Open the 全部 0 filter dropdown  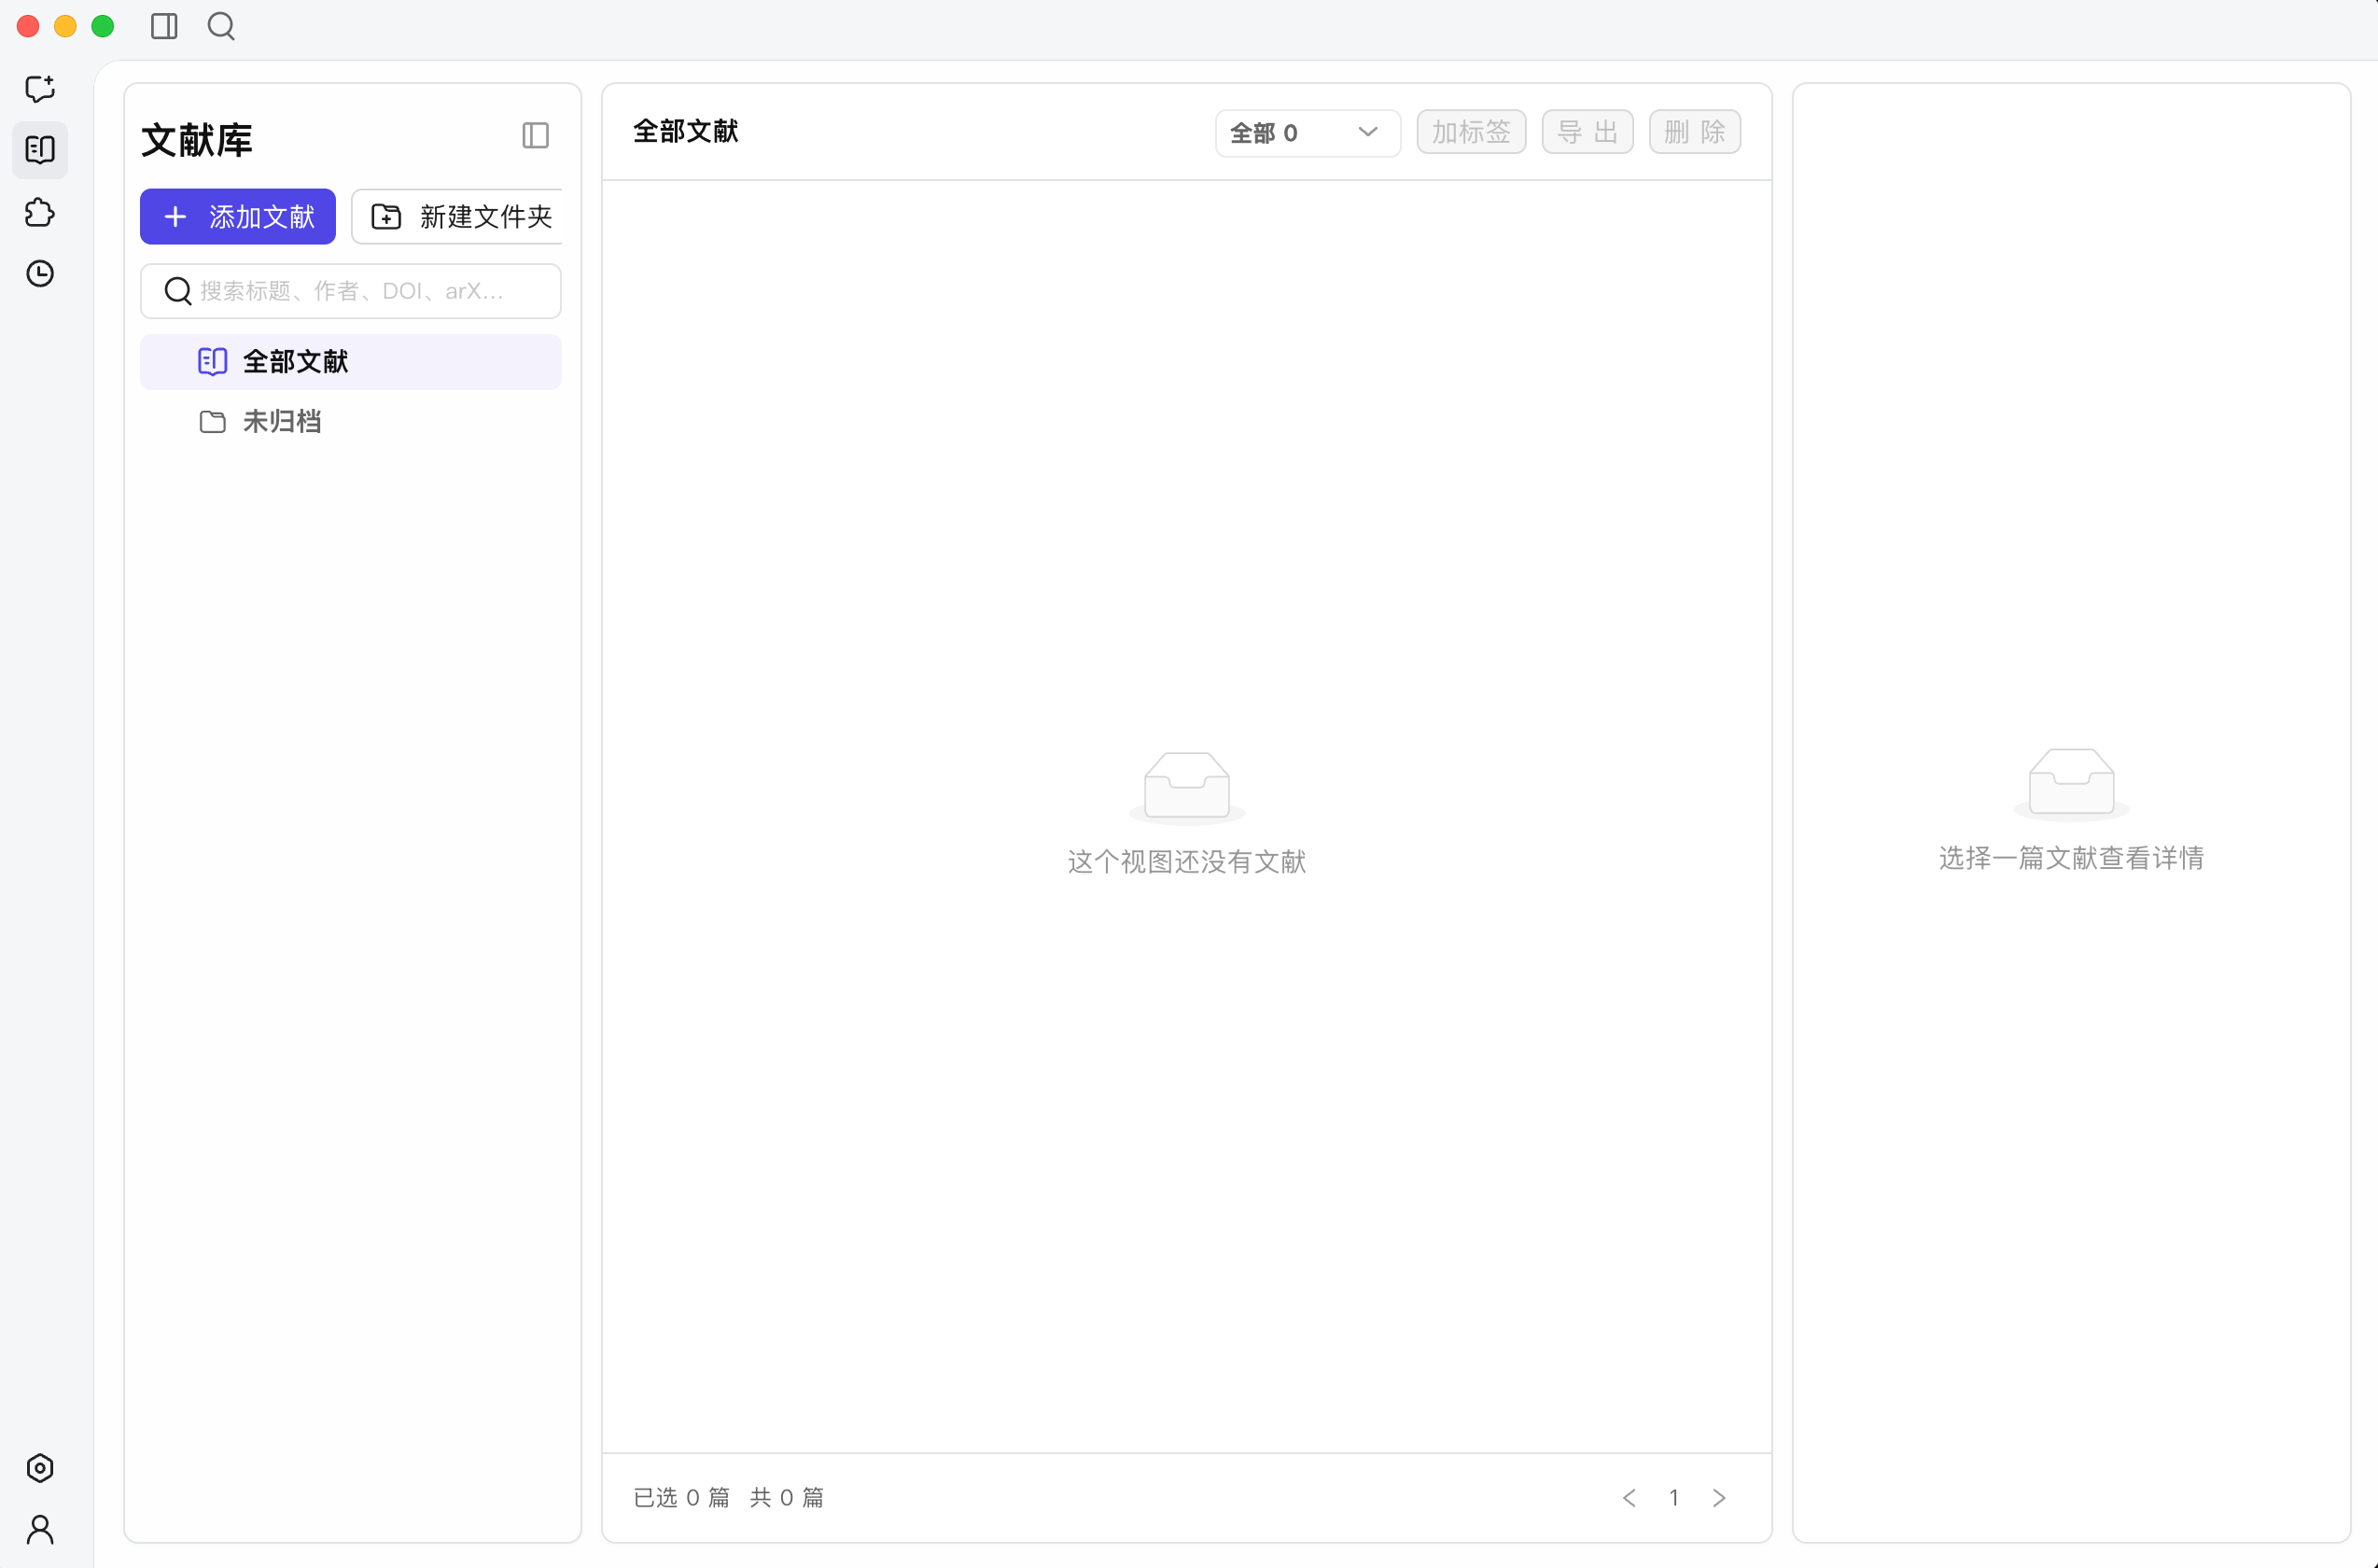coord(1307,133)
